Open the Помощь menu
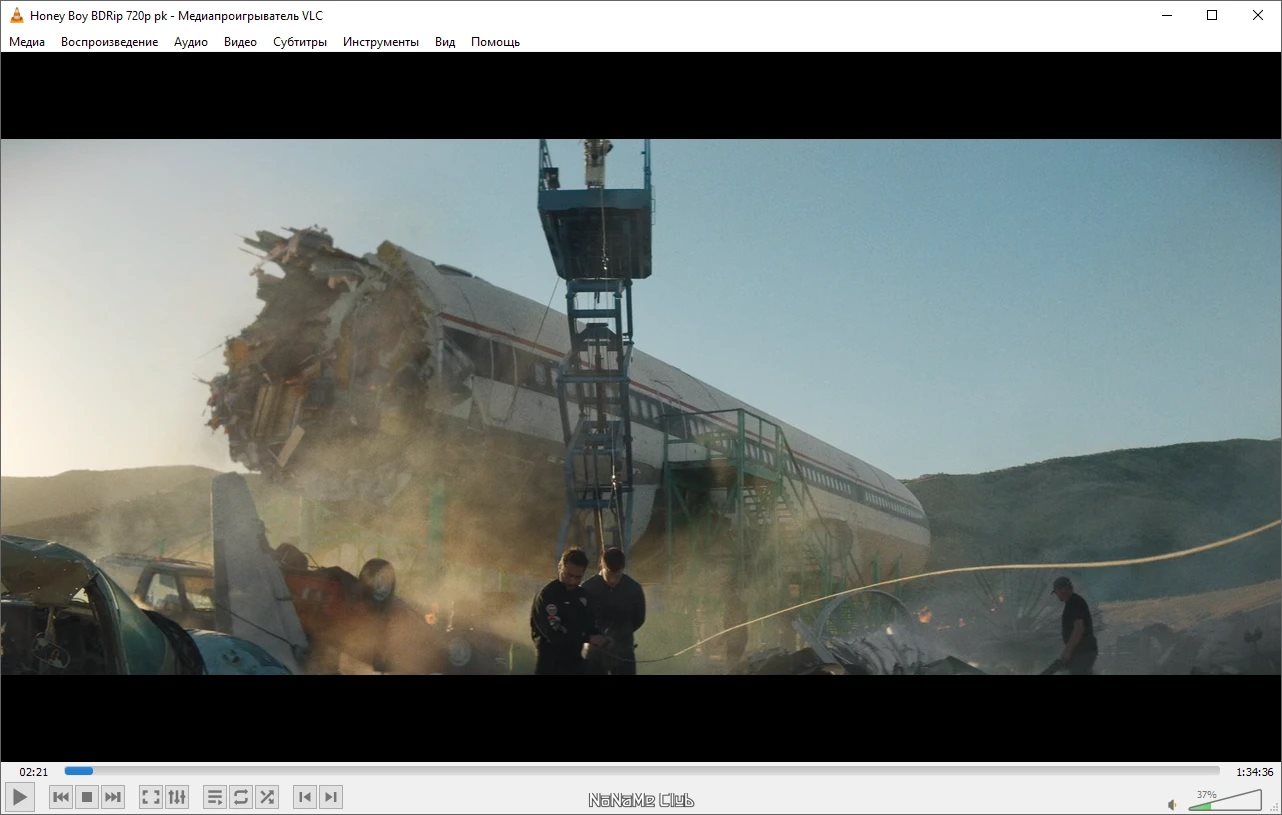Viewport: 1282px width, 815px height. coord(495,42)
